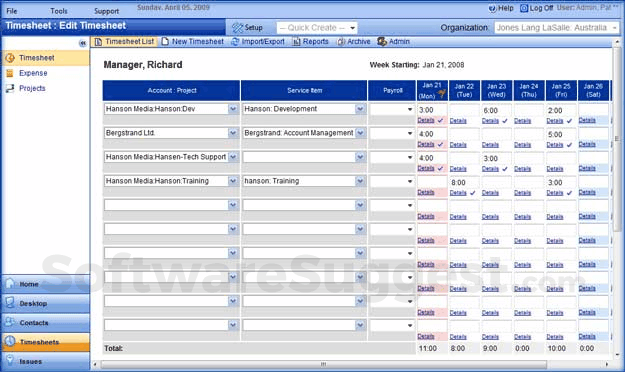The width and height of the screenshot is (625, 372).
Task: Open the Organization dropdown
Action: tap(556, 28)
